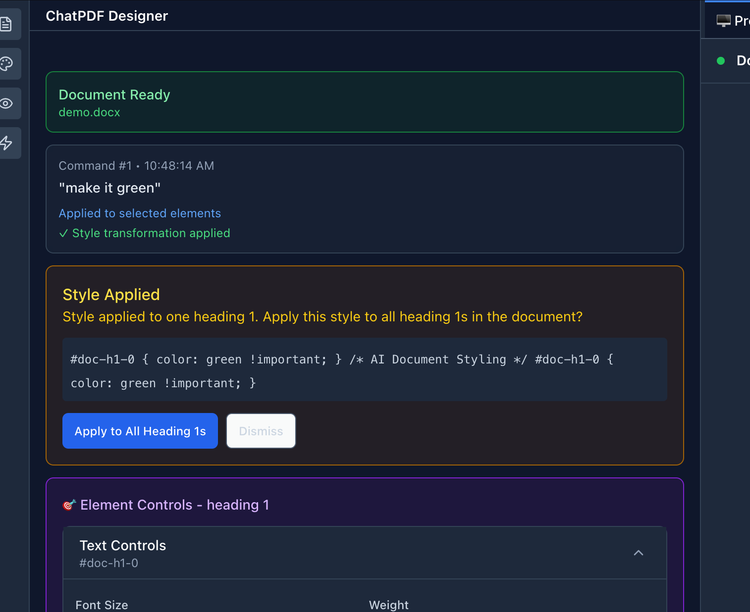Click the monitor preview icon tab
Viewport: 750px width, 612px height.
723,21
